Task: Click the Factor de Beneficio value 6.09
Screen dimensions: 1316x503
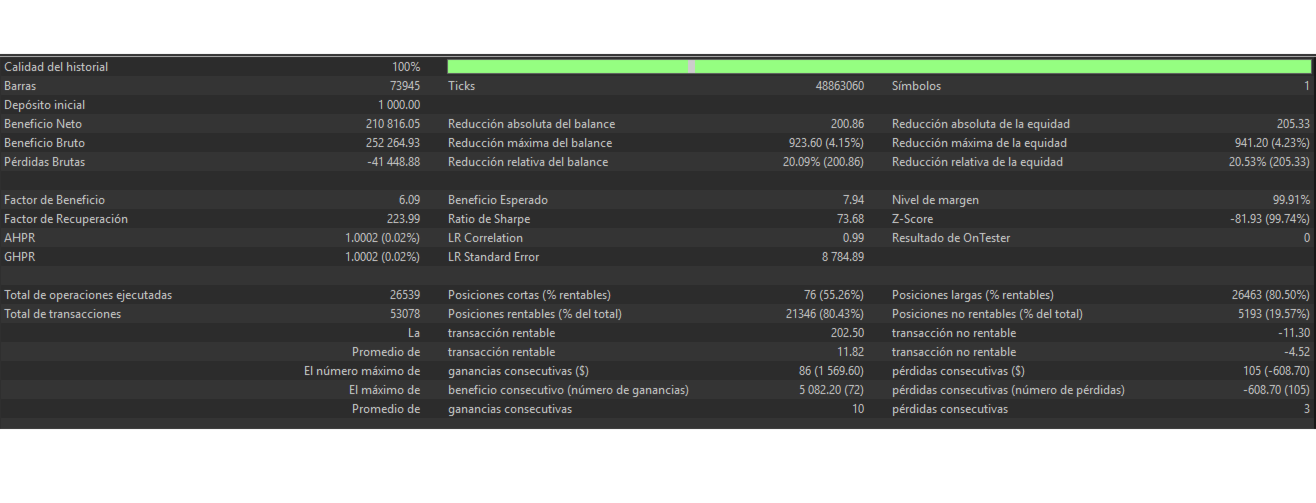Action: click(x=409, y=200)
